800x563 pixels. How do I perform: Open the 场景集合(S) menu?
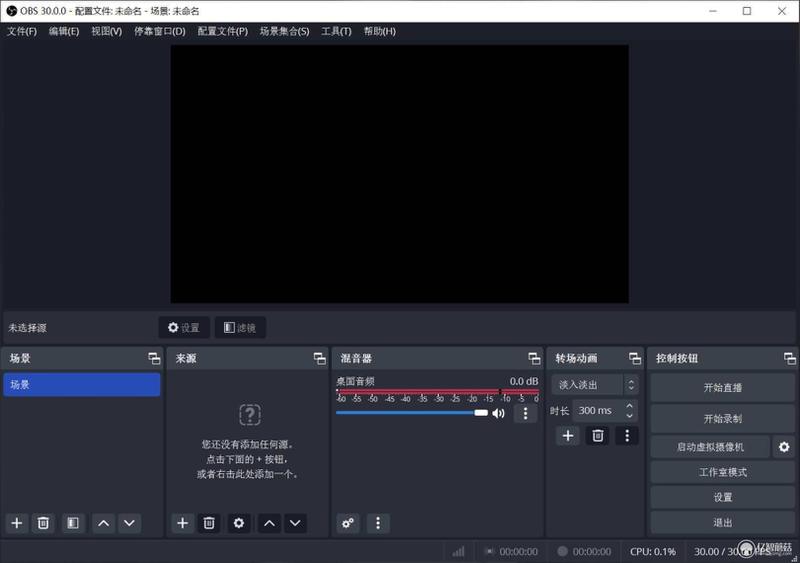[284, 32]
